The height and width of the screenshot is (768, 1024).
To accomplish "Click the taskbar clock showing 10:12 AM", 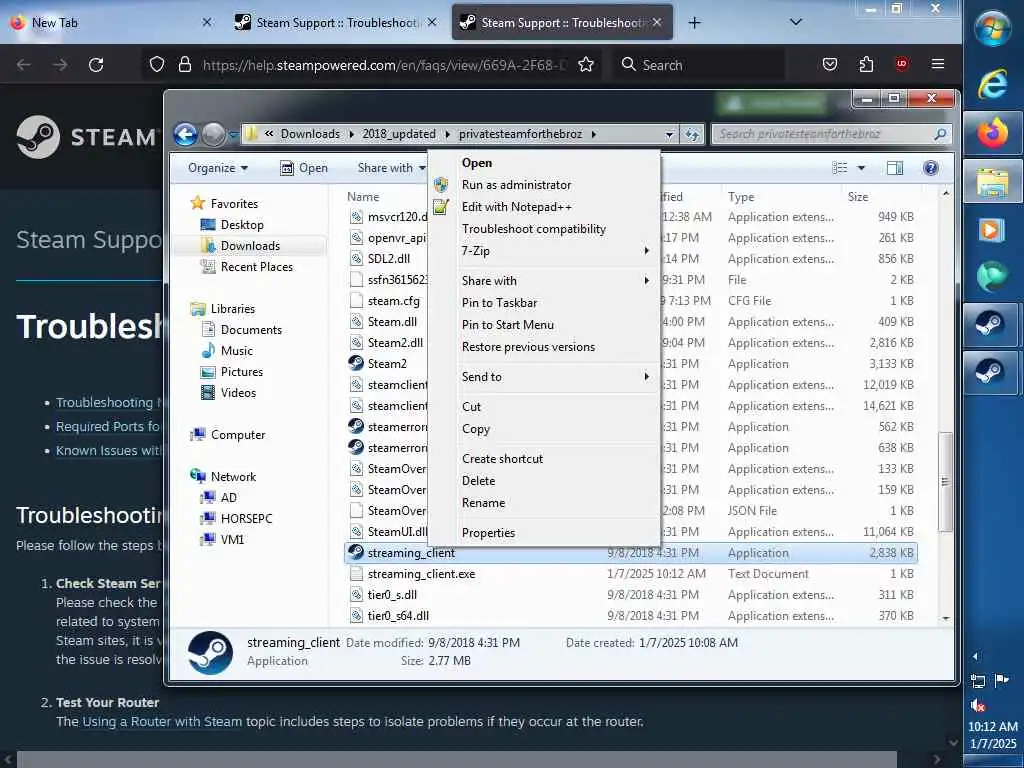I will (993, 726).
